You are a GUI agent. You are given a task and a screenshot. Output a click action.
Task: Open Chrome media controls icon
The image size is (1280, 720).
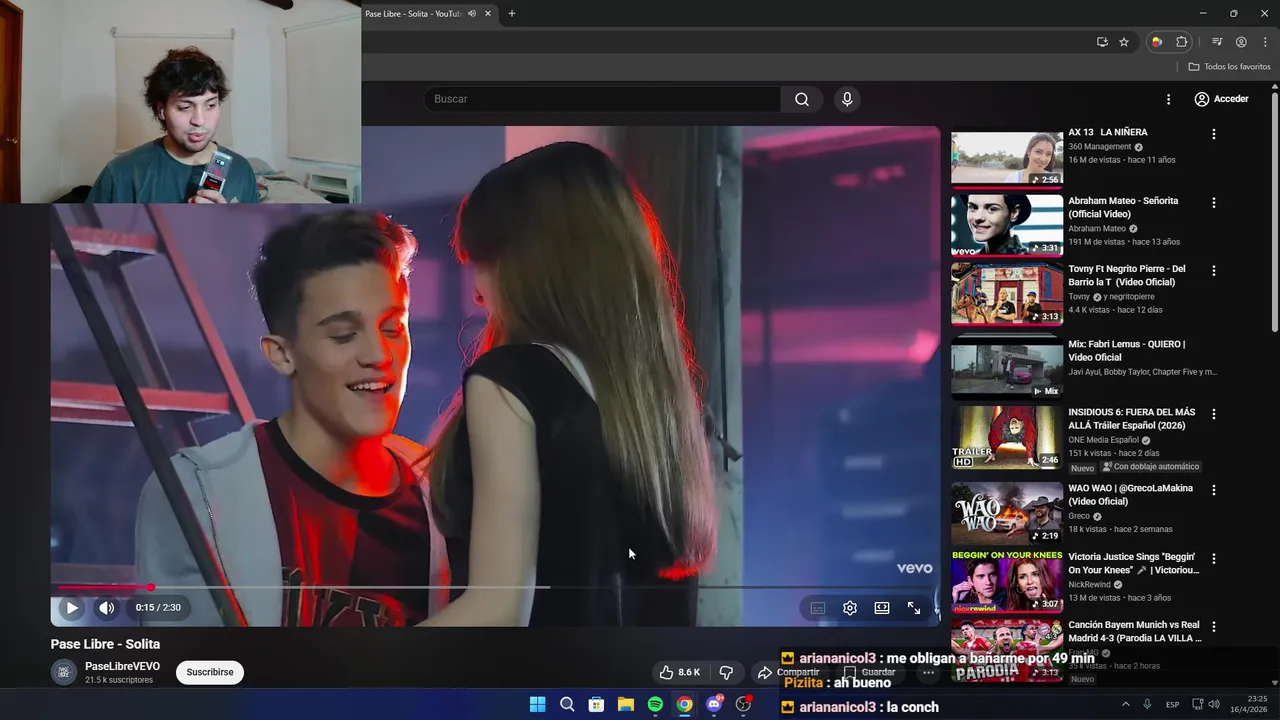click(x=1217, y=42)
